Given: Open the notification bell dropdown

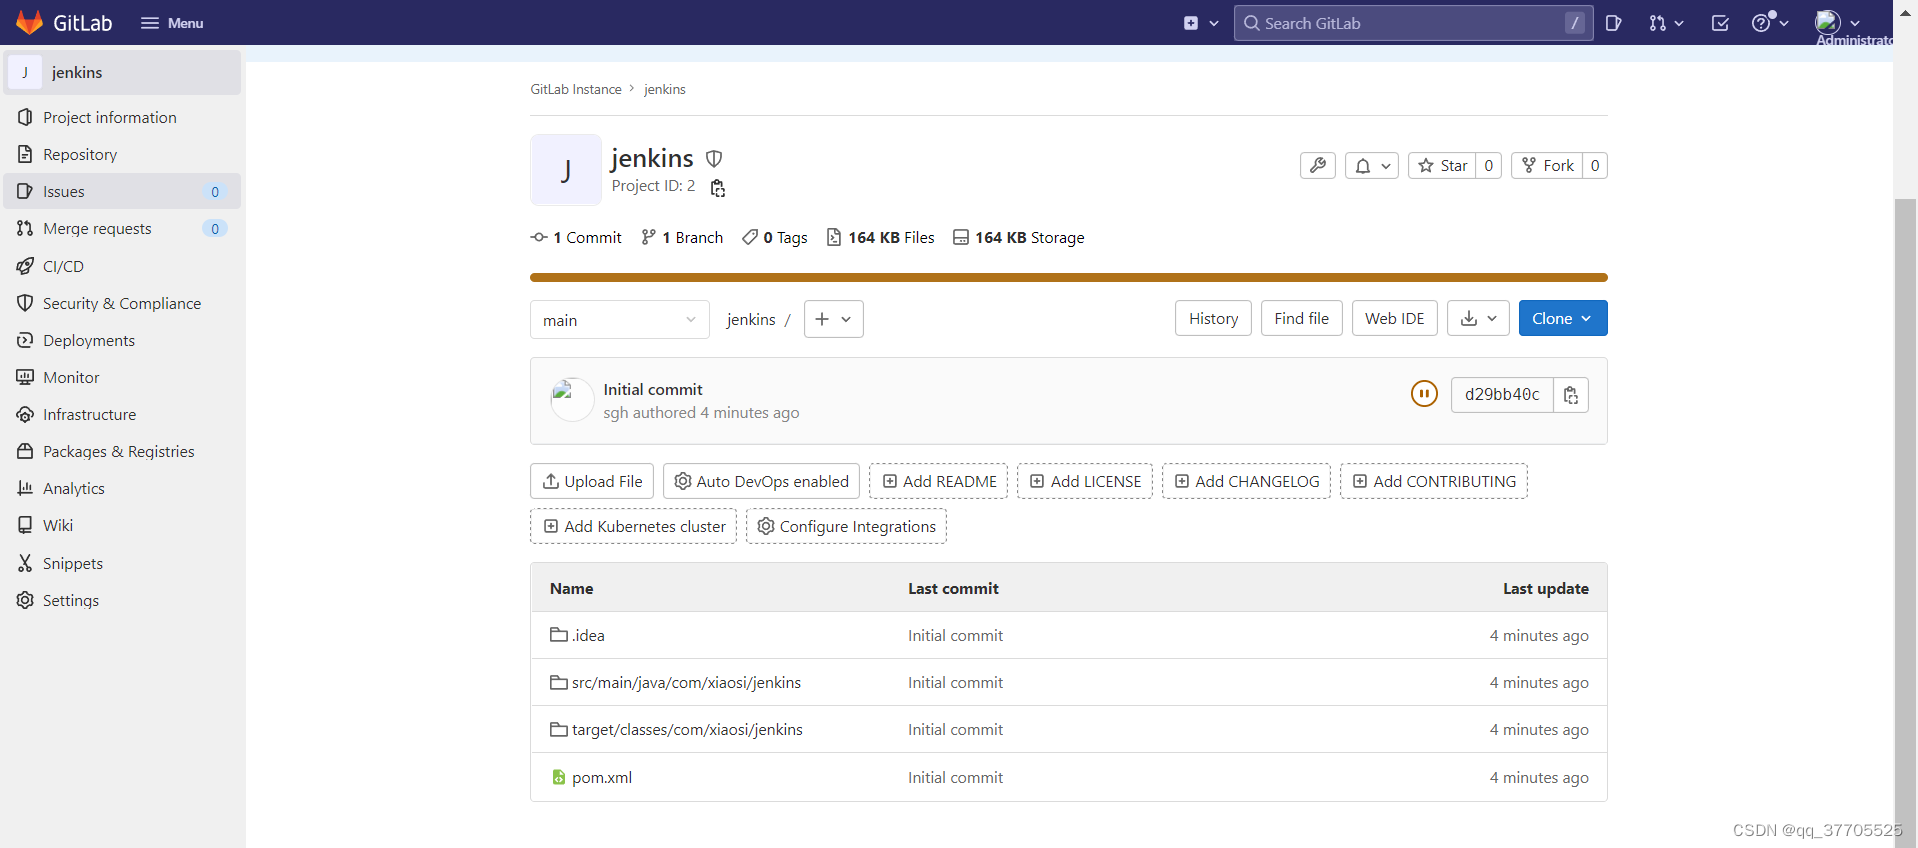Looking at the screenshot, I should click(1372, 165).
